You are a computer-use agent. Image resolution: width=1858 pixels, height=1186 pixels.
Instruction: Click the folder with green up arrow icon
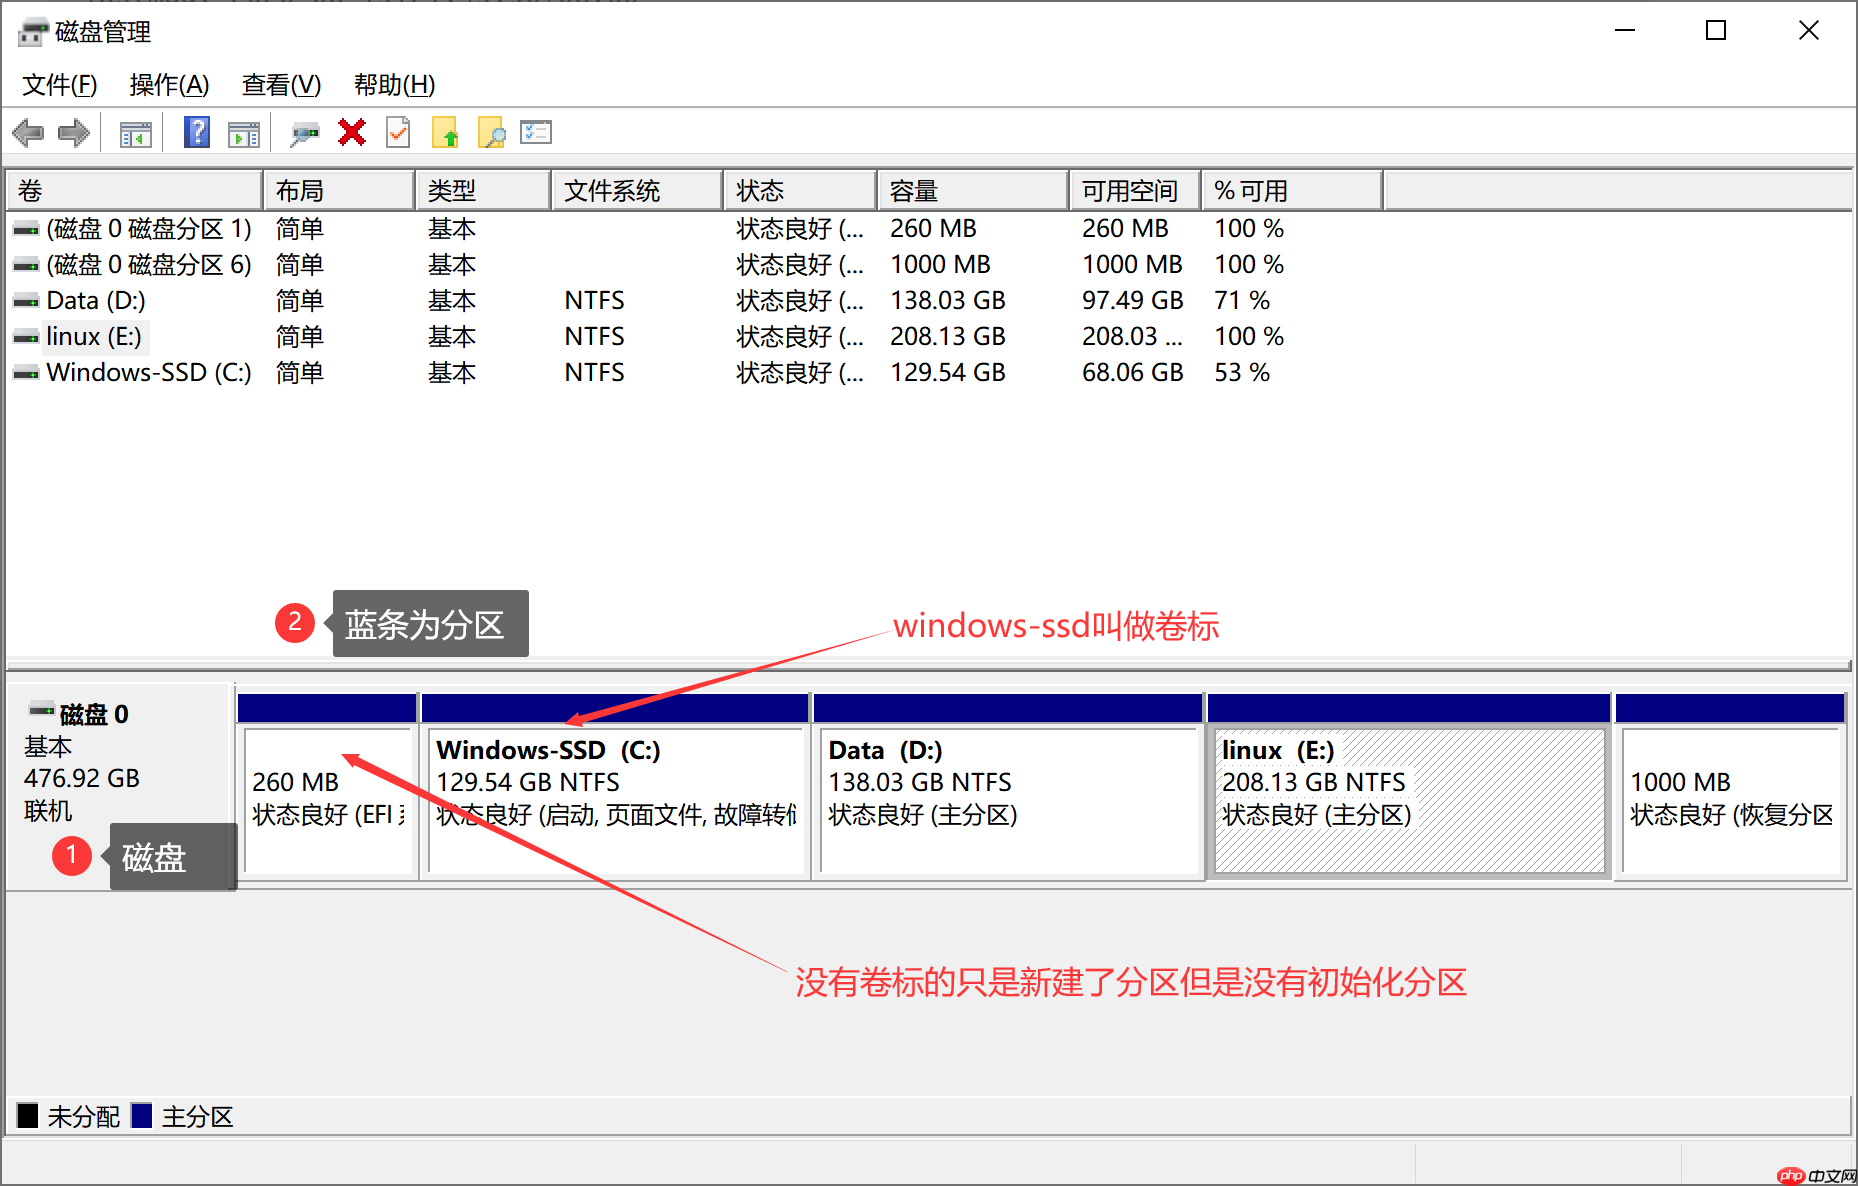click(445, 132)
